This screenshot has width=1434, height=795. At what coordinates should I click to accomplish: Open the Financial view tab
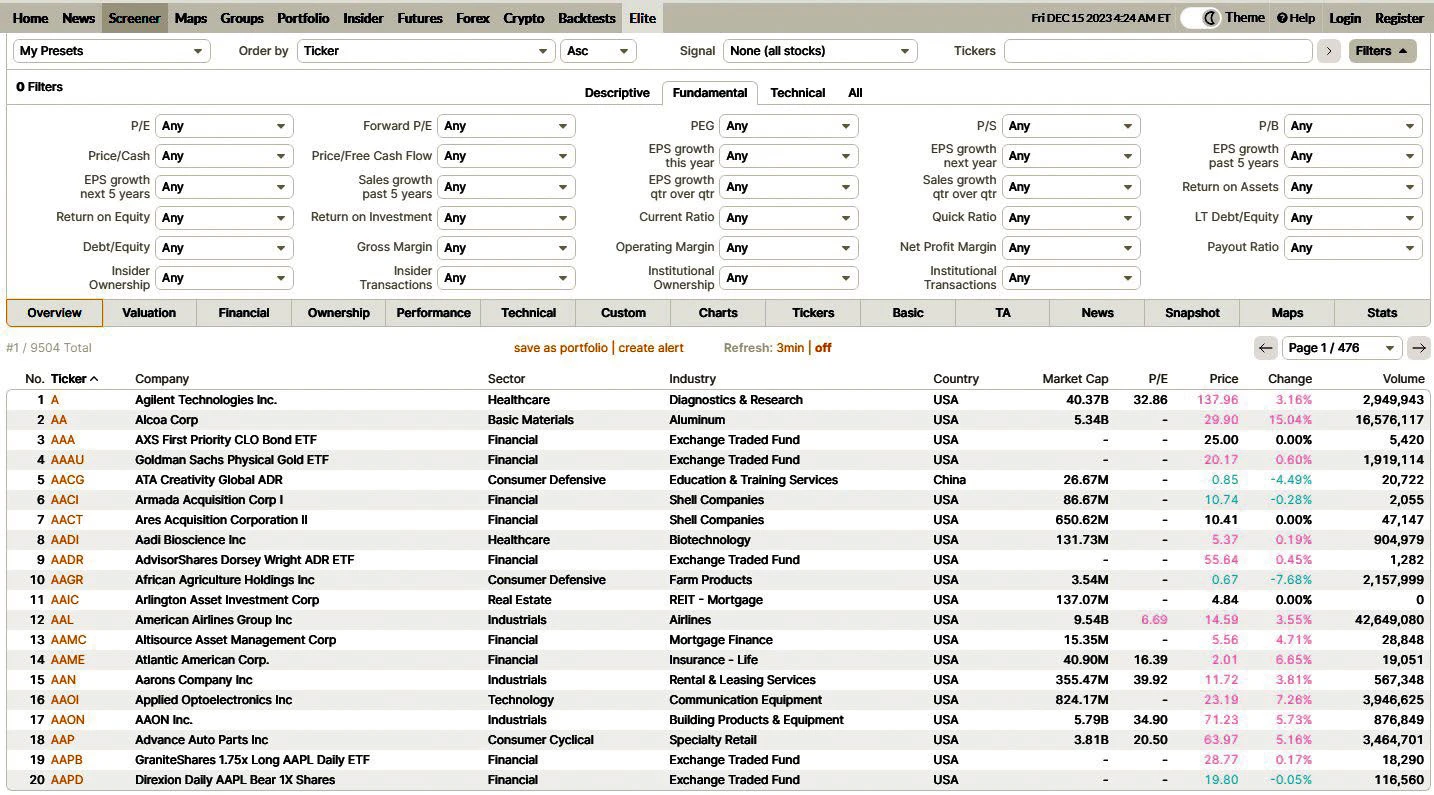coord(244,313)
